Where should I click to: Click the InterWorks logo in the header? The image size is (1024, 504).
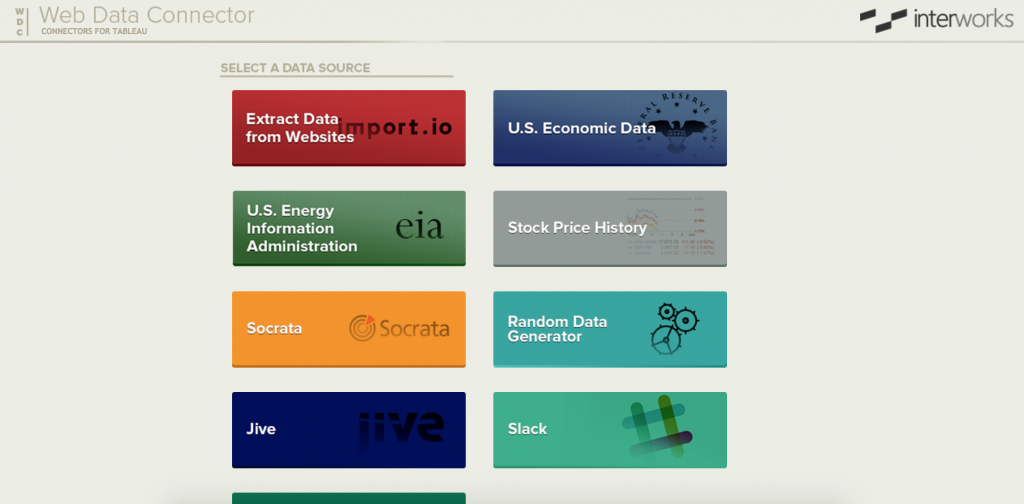[936, 19]
